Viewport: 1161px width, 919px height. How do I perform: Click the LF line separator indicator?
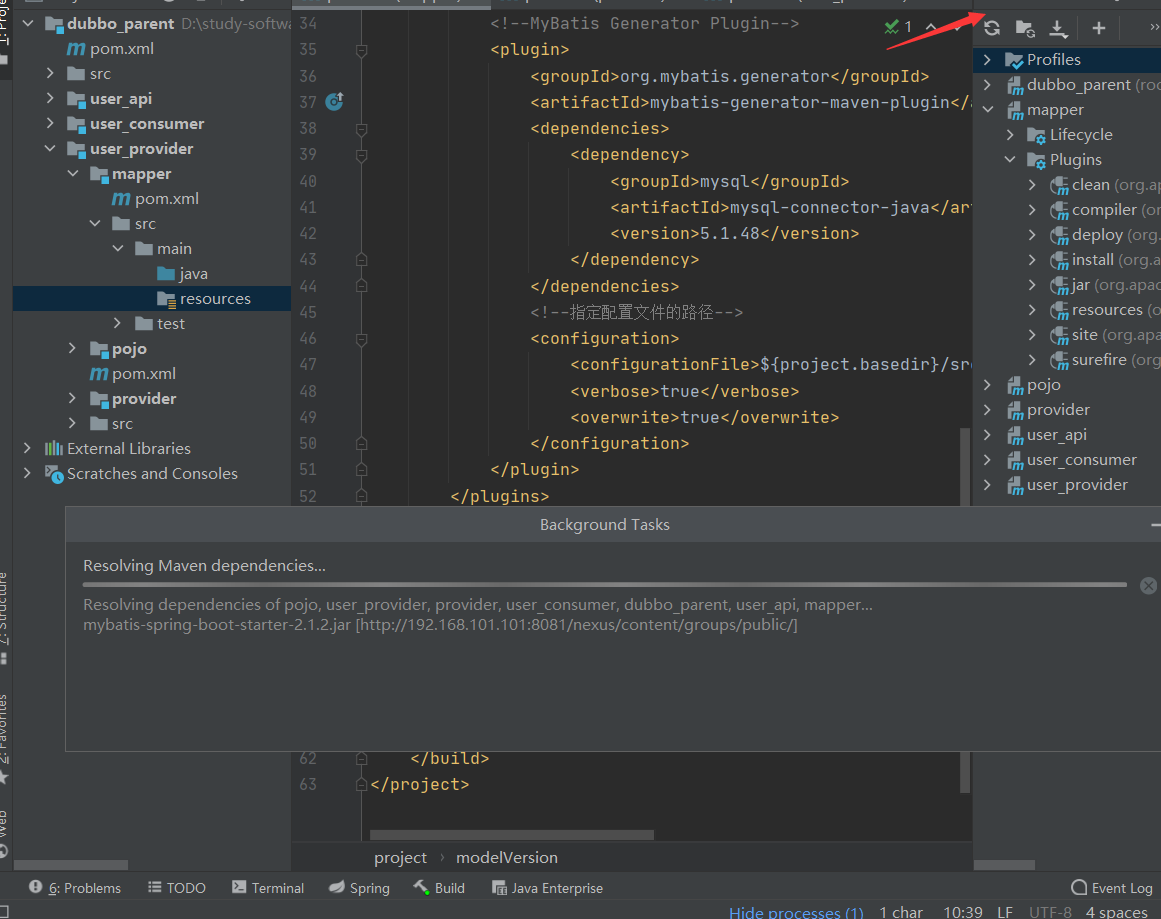(x=1005, y=912)
